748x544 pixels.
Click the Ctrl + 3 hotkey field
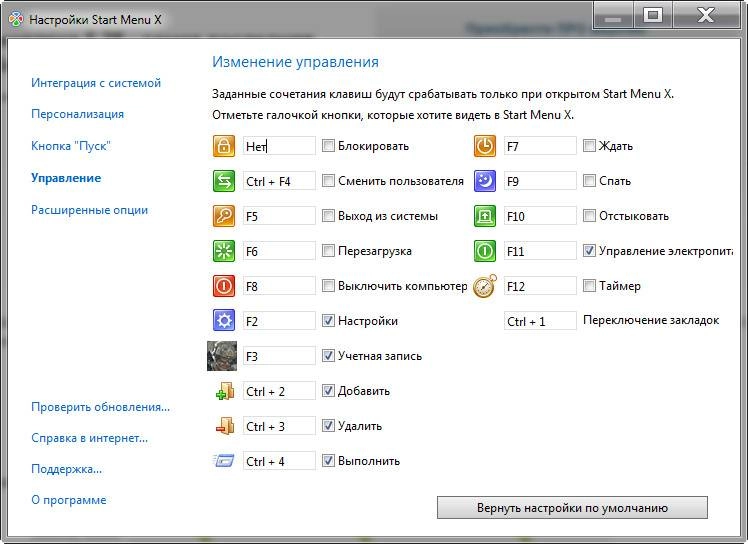(x=279, y=426)
